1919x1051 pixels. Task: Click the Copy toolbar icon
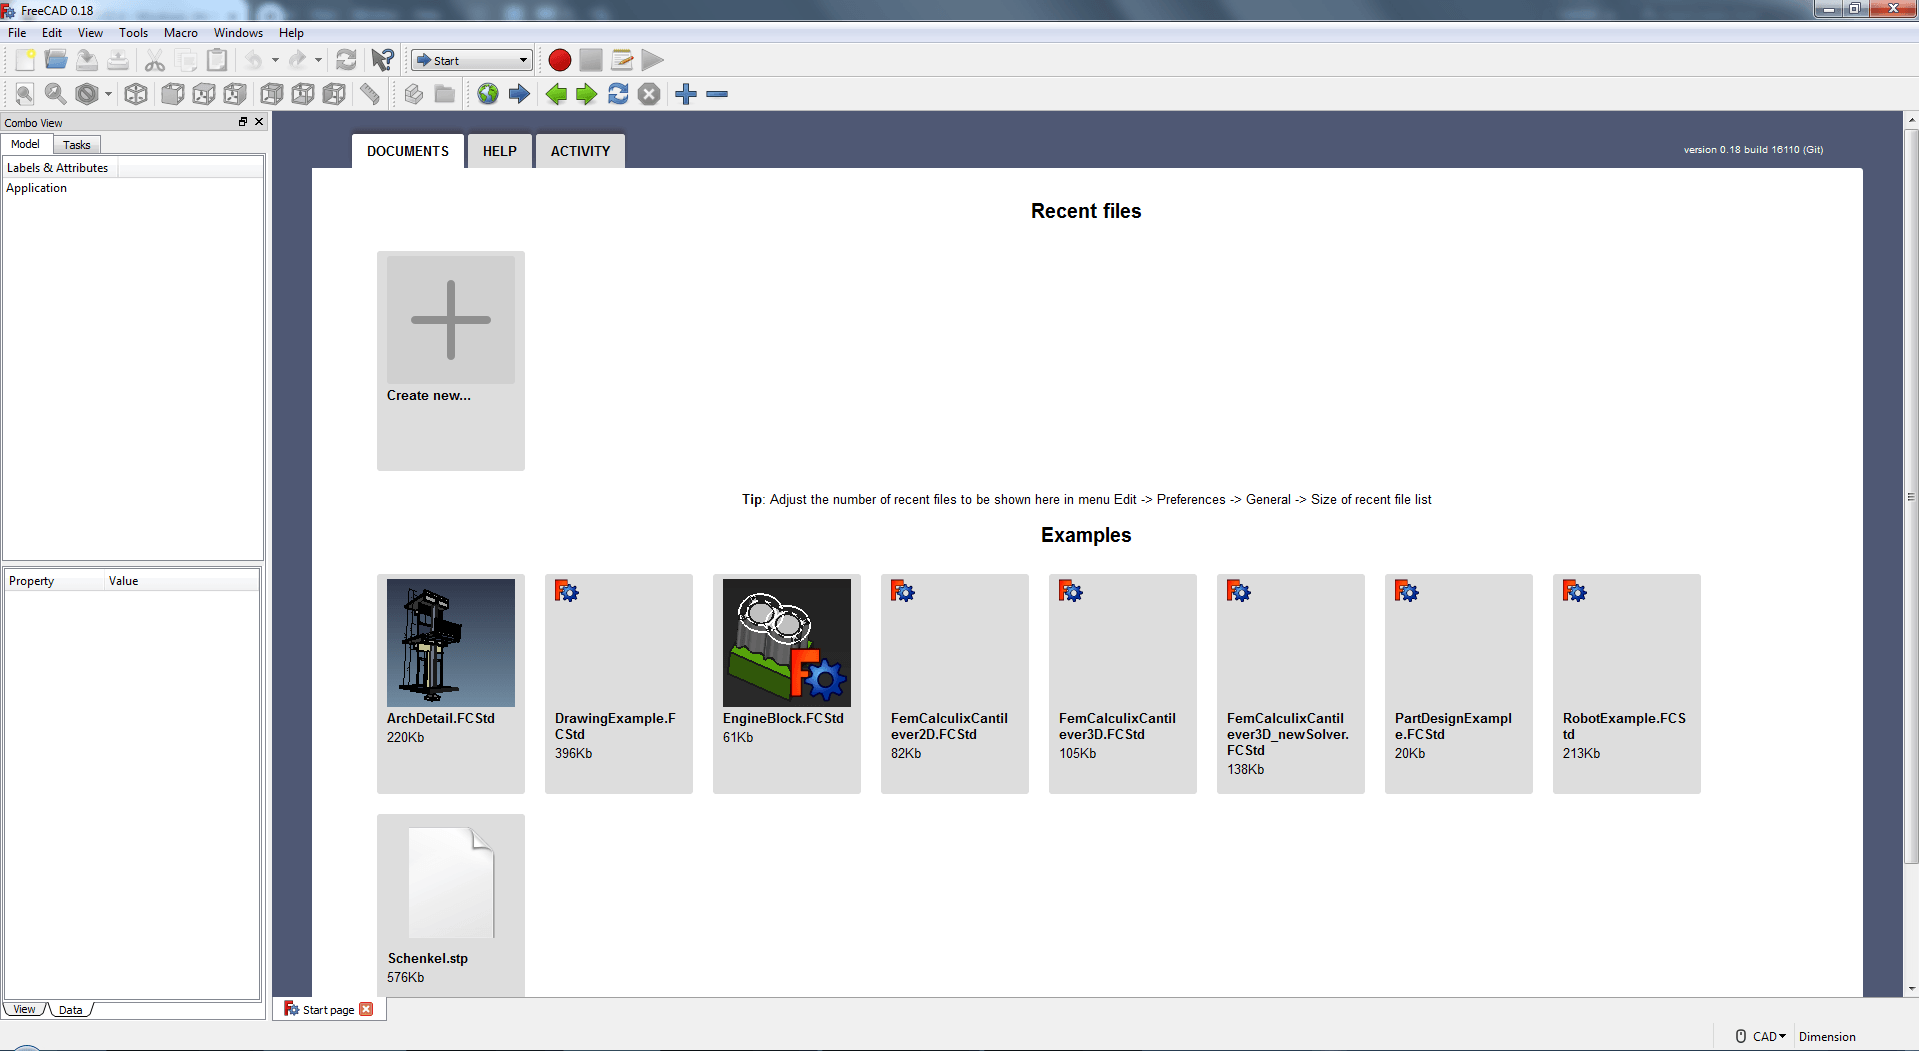point(186,60)
